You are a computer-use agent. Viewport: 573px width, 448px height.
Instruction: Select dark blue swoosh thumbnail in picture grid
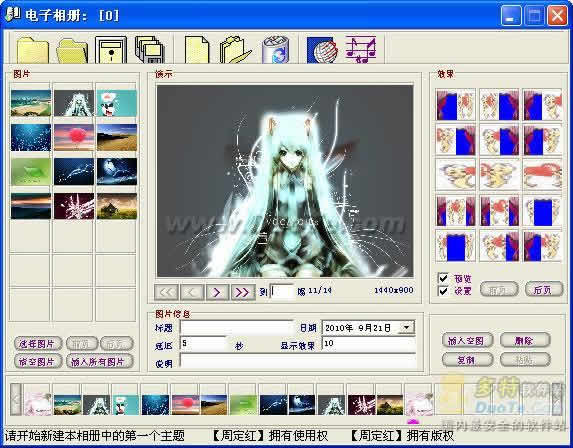tap(74, 171)
